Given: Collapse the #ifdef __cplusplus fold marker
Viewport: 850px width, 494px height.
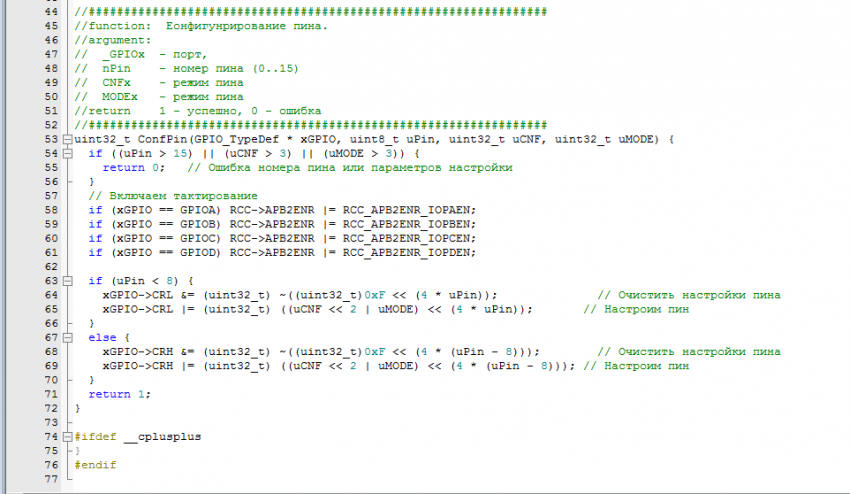Looking at the screenshot, I should point(67,437).
